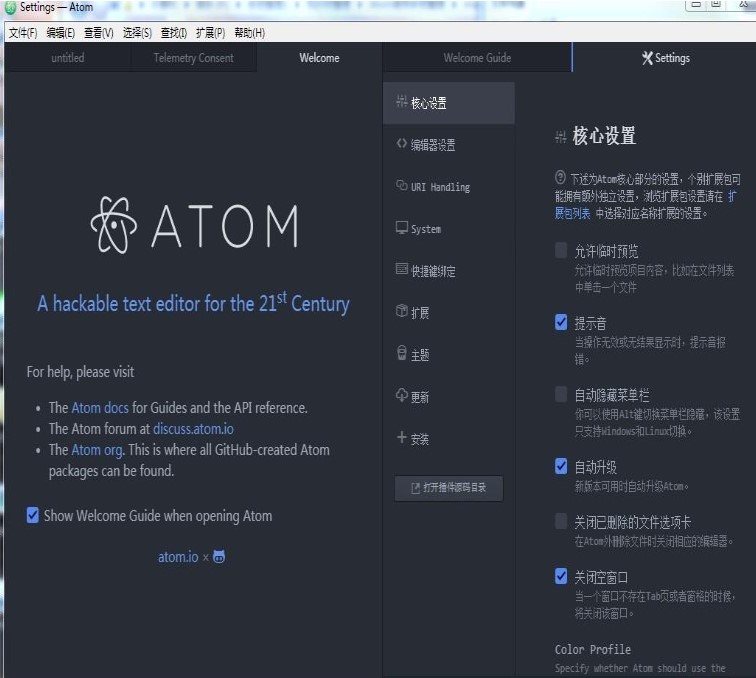The width and height of the screenshot is (756, 678).
Task: Open 安装 settings section
Action: coord(448,439)
